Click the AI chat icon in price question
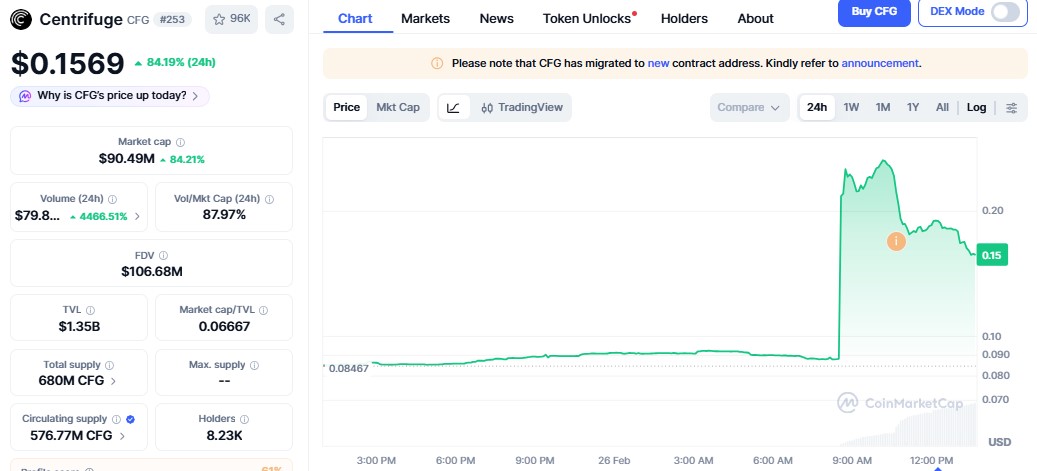 coord(25,96)
